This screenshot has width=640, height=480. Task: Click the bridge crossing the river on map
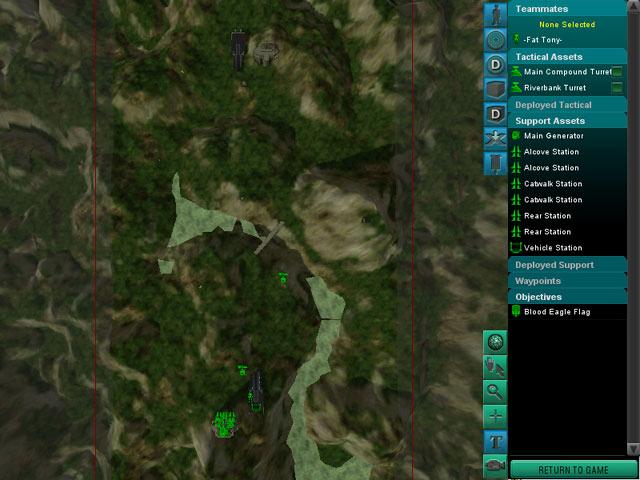pyautogui.click(x=269, y=238)
